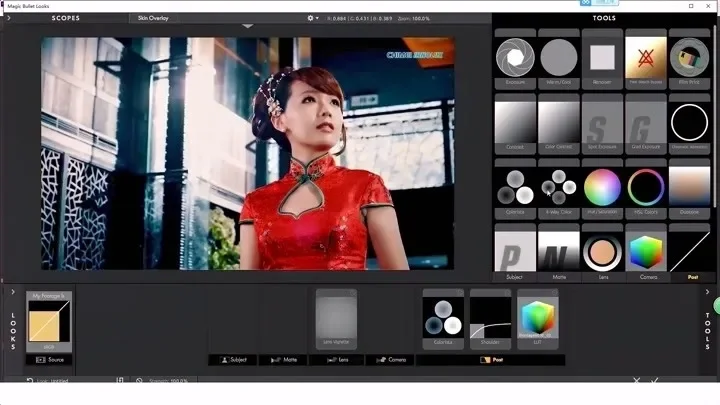Click the Source button under footage thumbnail
This screenshot has width=720, height=405.
(x=50, y=360)
